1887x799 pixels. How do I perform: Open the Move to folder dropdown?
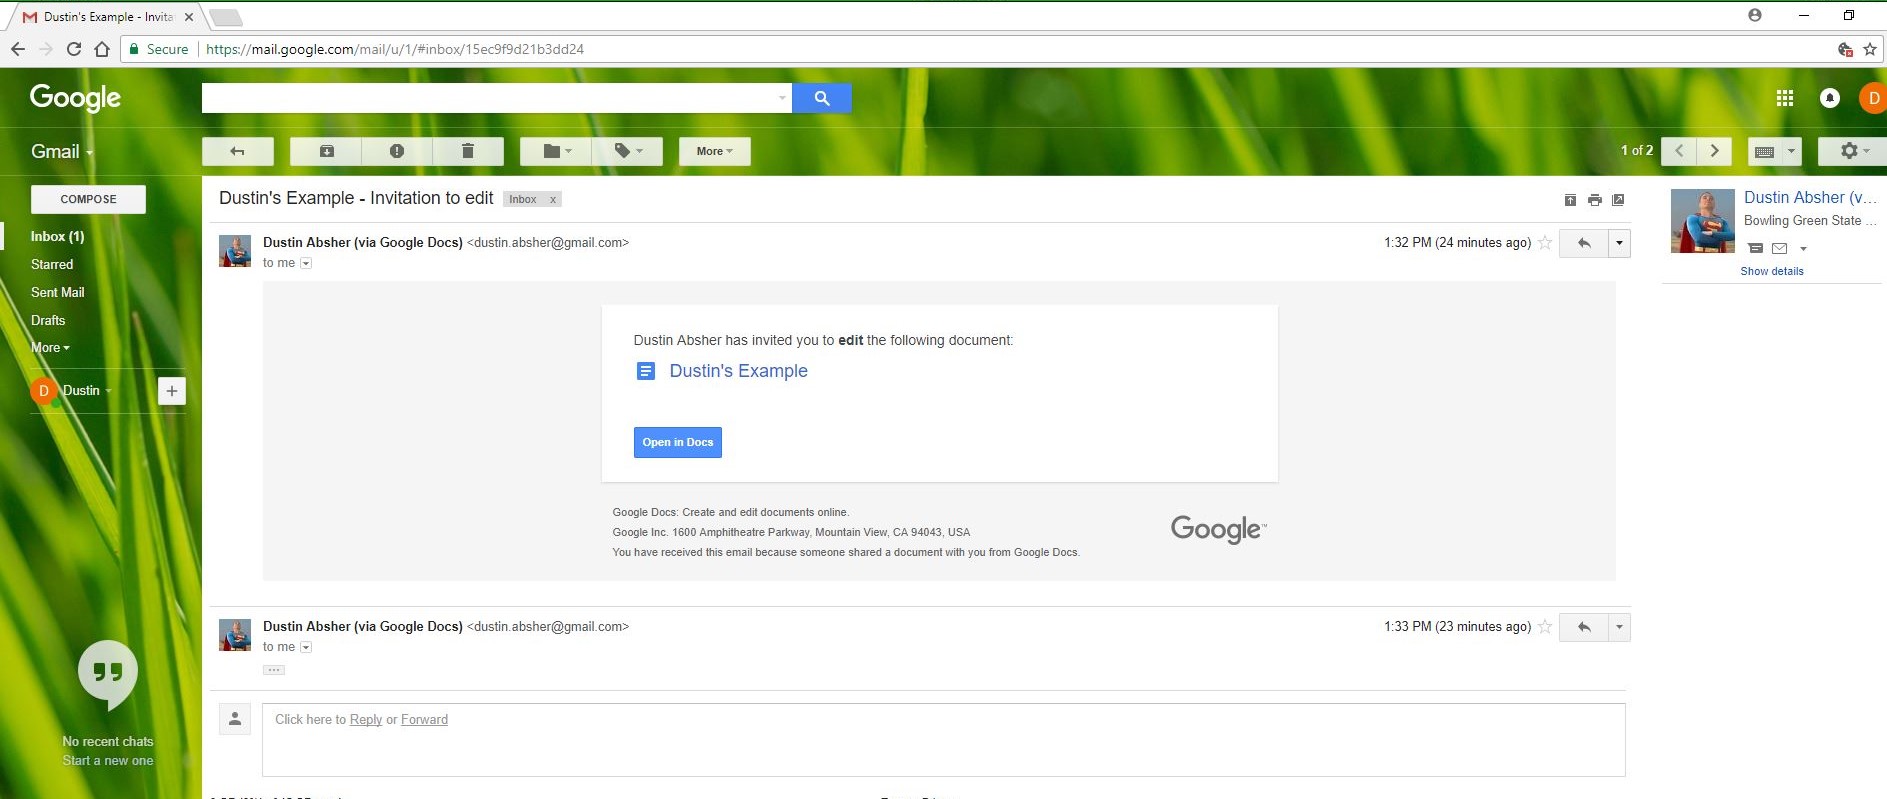pos(556,151)
